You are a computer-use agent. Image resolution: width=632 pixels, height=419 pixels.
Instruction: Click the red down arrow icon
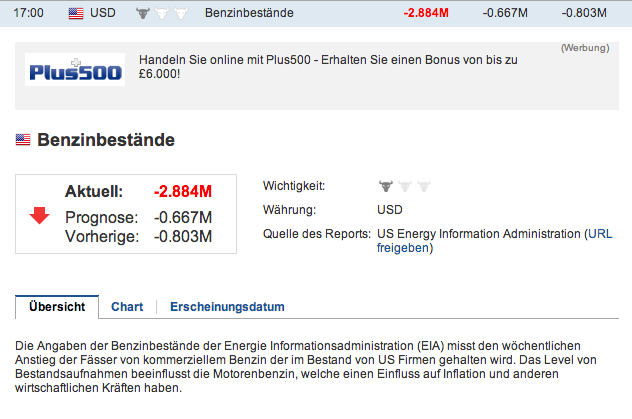[40, 214]
